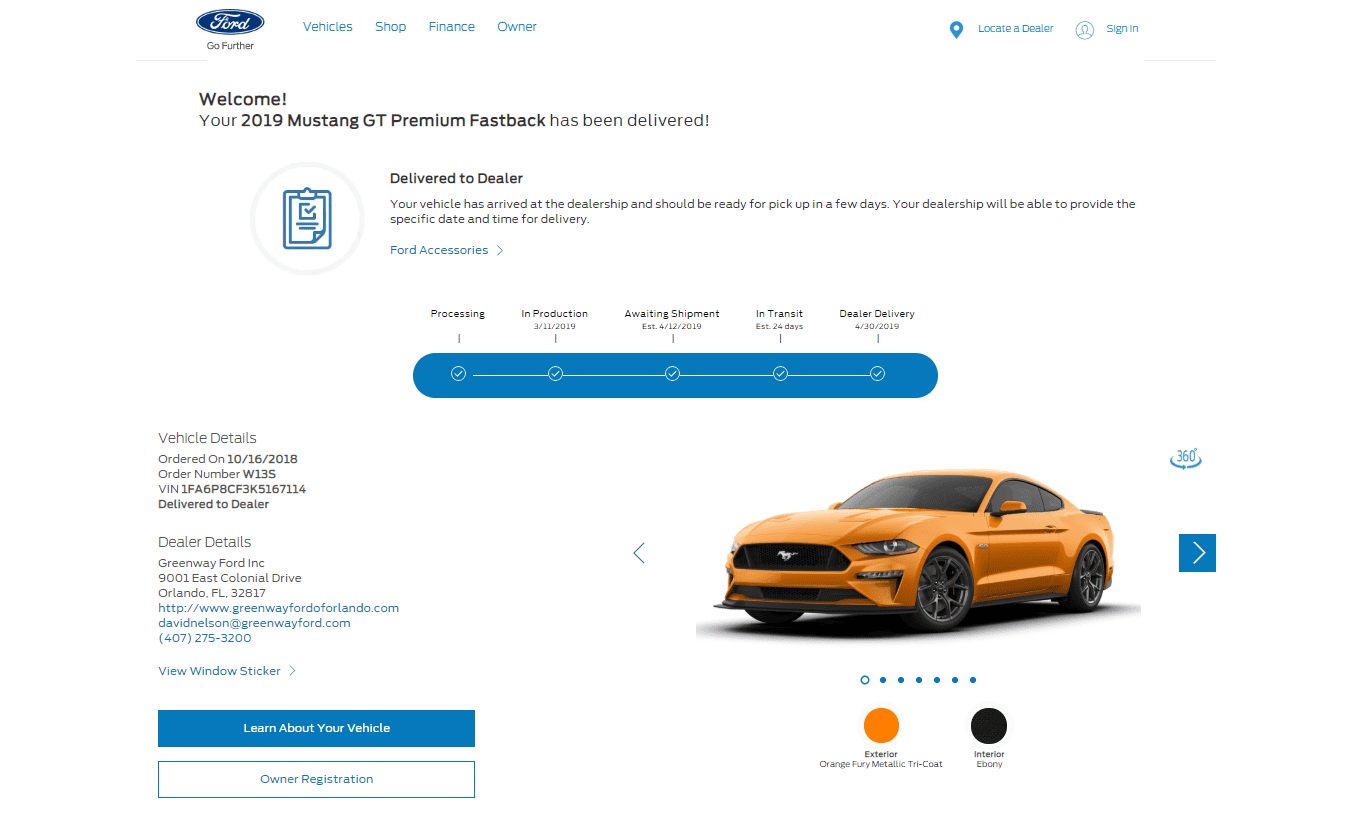Click the Sign In link

tap(1123, 29)
